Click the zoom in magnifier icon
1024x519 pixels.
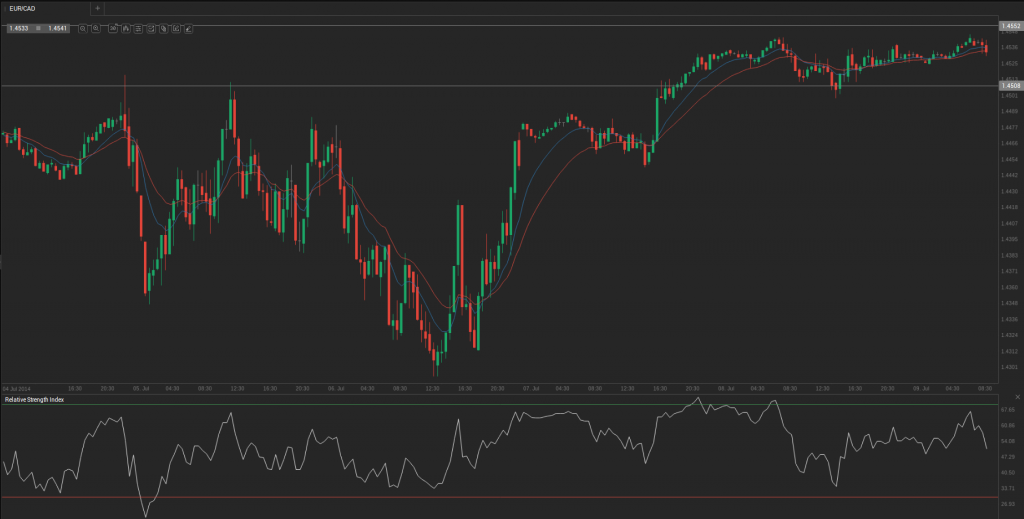pyautogui.click(x=96, y=28)
